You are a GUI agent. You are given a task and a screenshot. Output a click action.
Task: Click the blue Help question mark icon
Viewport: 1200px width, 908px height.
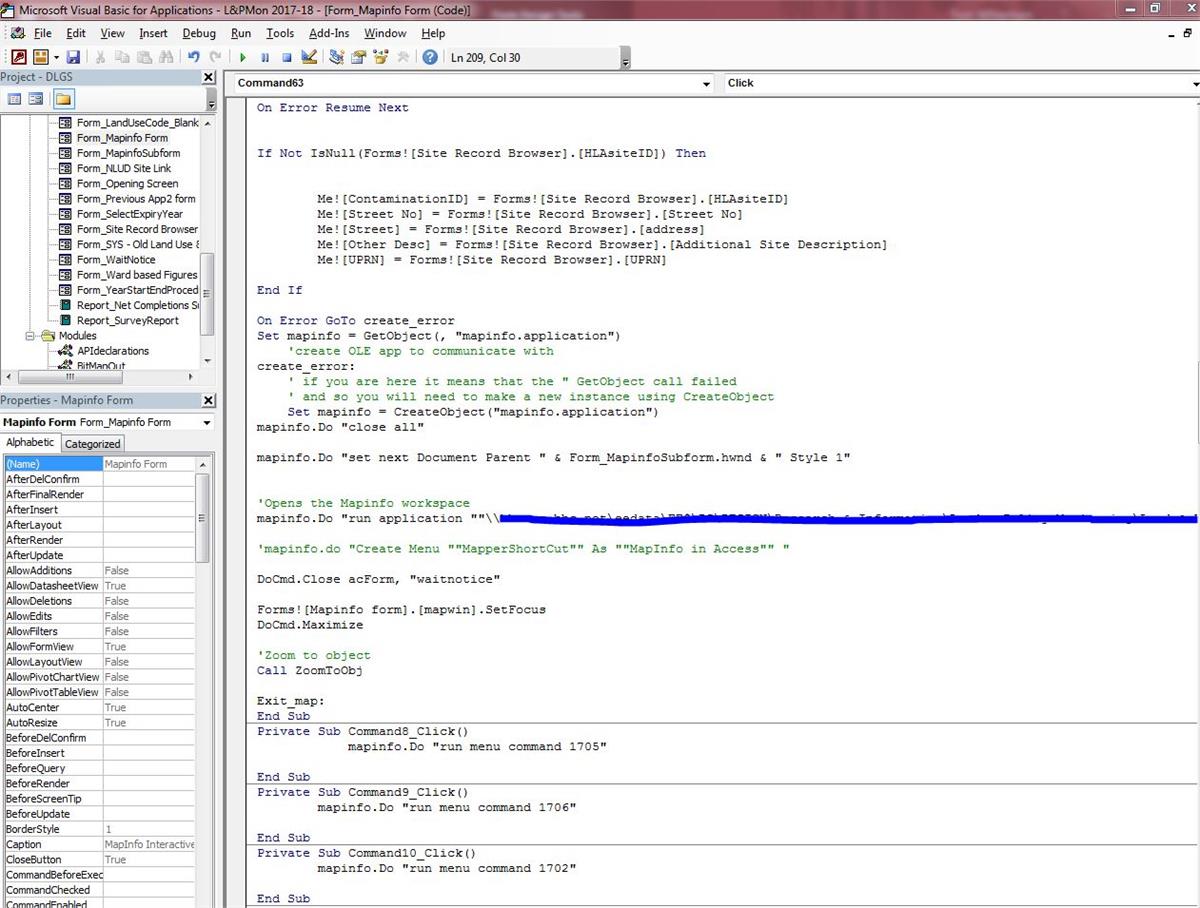(430, 58)
